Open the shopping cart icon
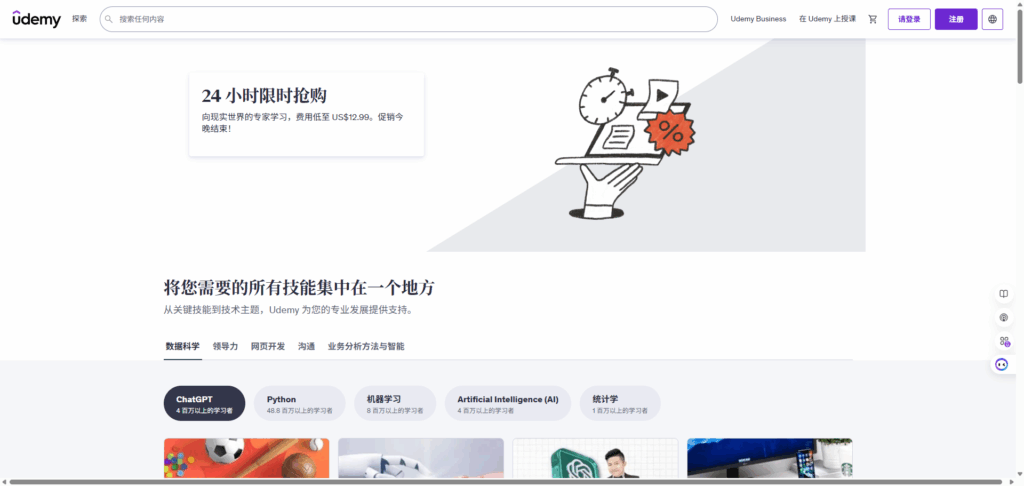The height and width of the screenshot is (486, 1024). tap(872, 20)
